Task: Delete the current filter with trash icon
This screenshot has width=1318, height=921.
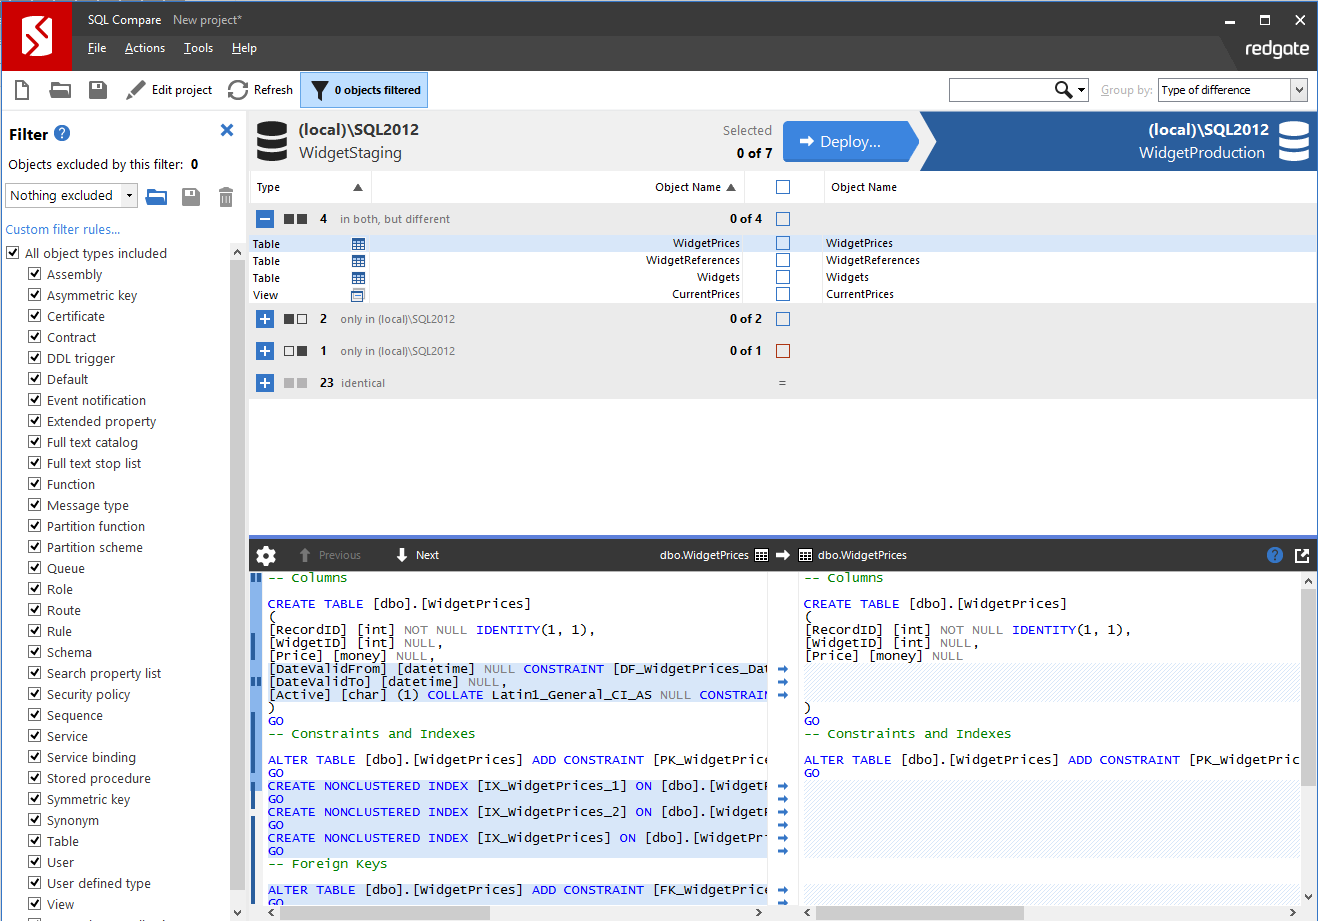Action: [225, 197]
